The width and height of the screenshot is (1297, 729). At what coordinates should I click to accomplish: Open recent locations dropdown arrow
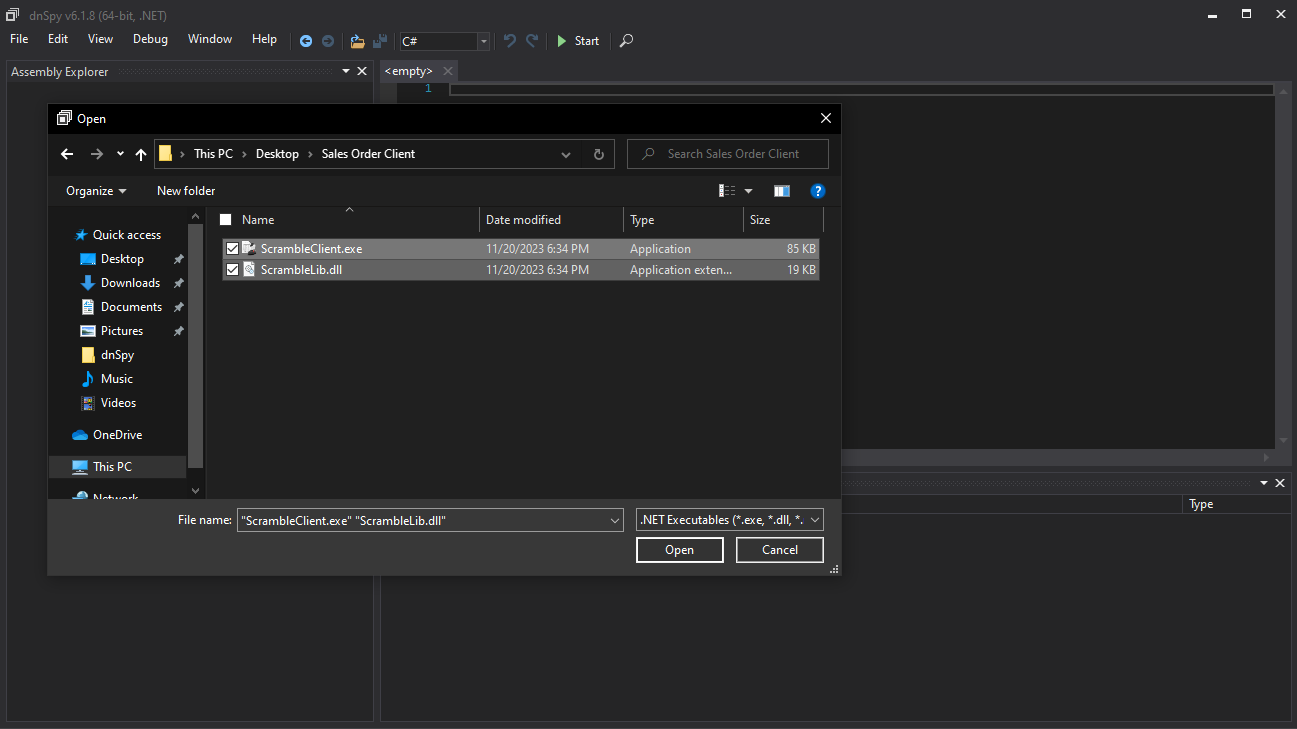click(120, 154)
